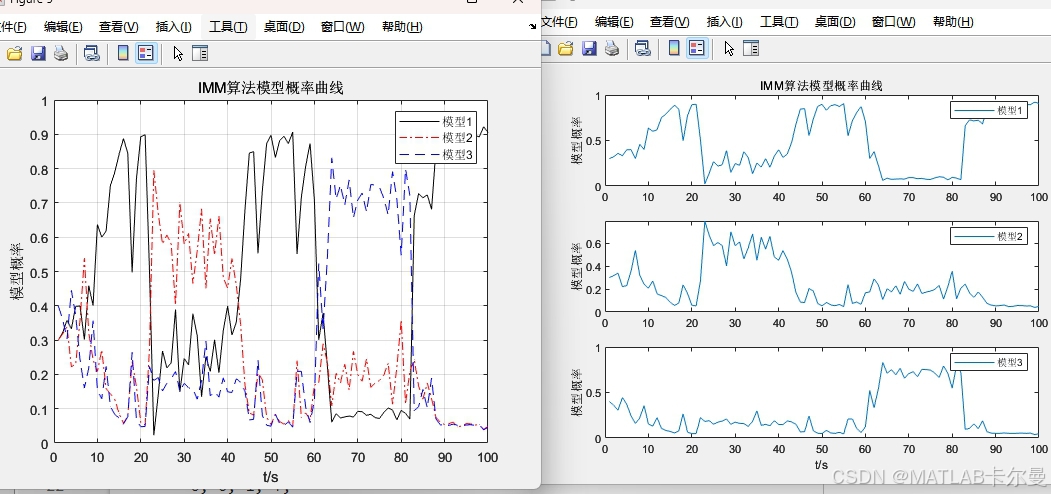Save figure icon in right figure toolbar
The height and width of the screenshot is (494, 1051).
(589, 48)
